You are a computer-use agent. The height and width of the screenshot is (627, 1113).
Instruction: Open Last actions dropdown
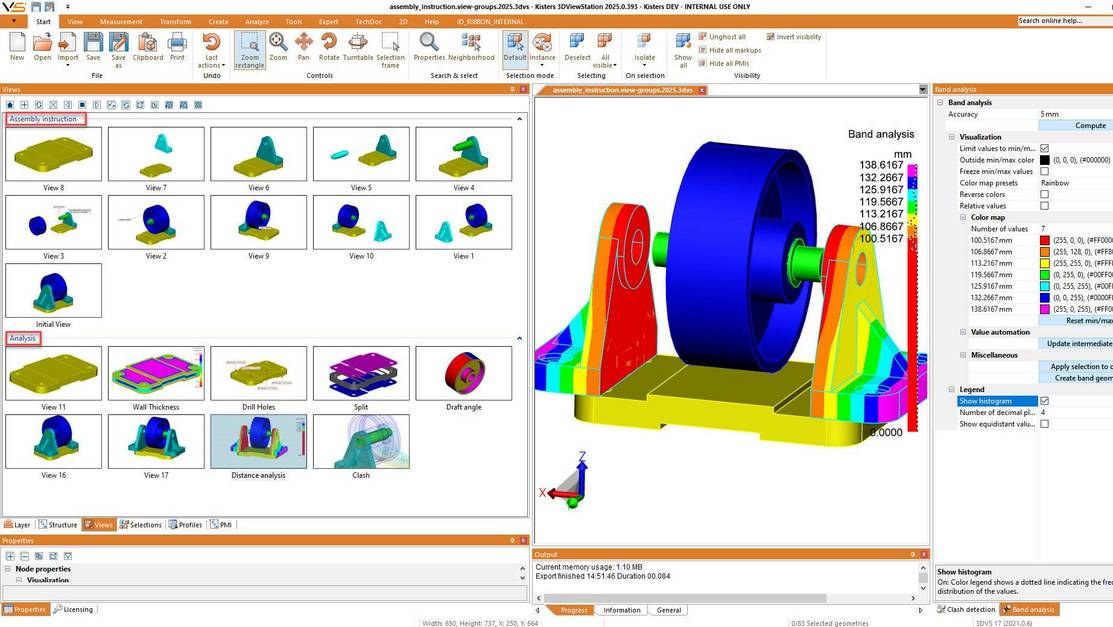tap(212, 62)
